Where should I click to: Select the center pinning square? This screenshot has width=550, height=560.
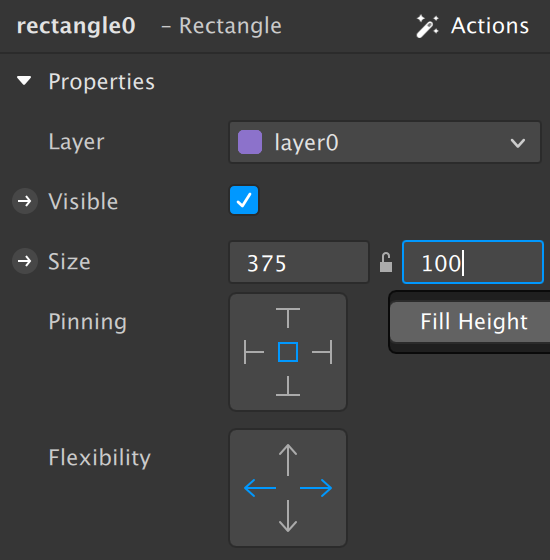pos(288,352)
